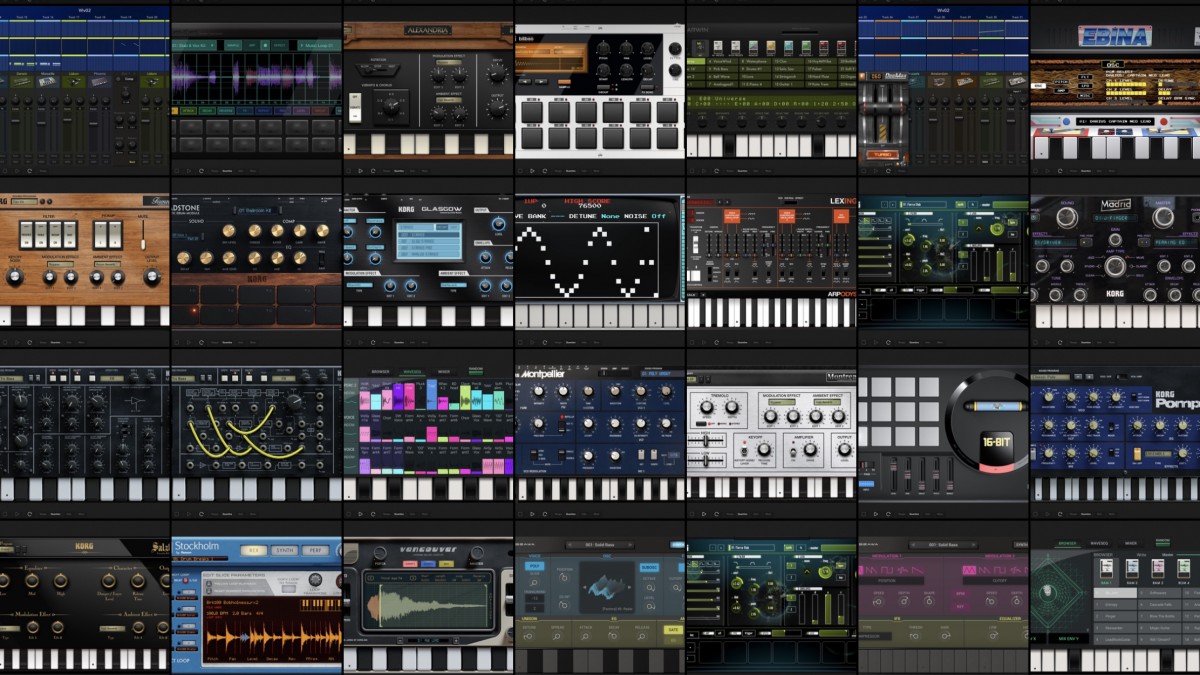This screenshot has height=675, width=1200.
Task: Click the OUTPUT LEVEL knob on the wooden panel
Action: point(152,277)
